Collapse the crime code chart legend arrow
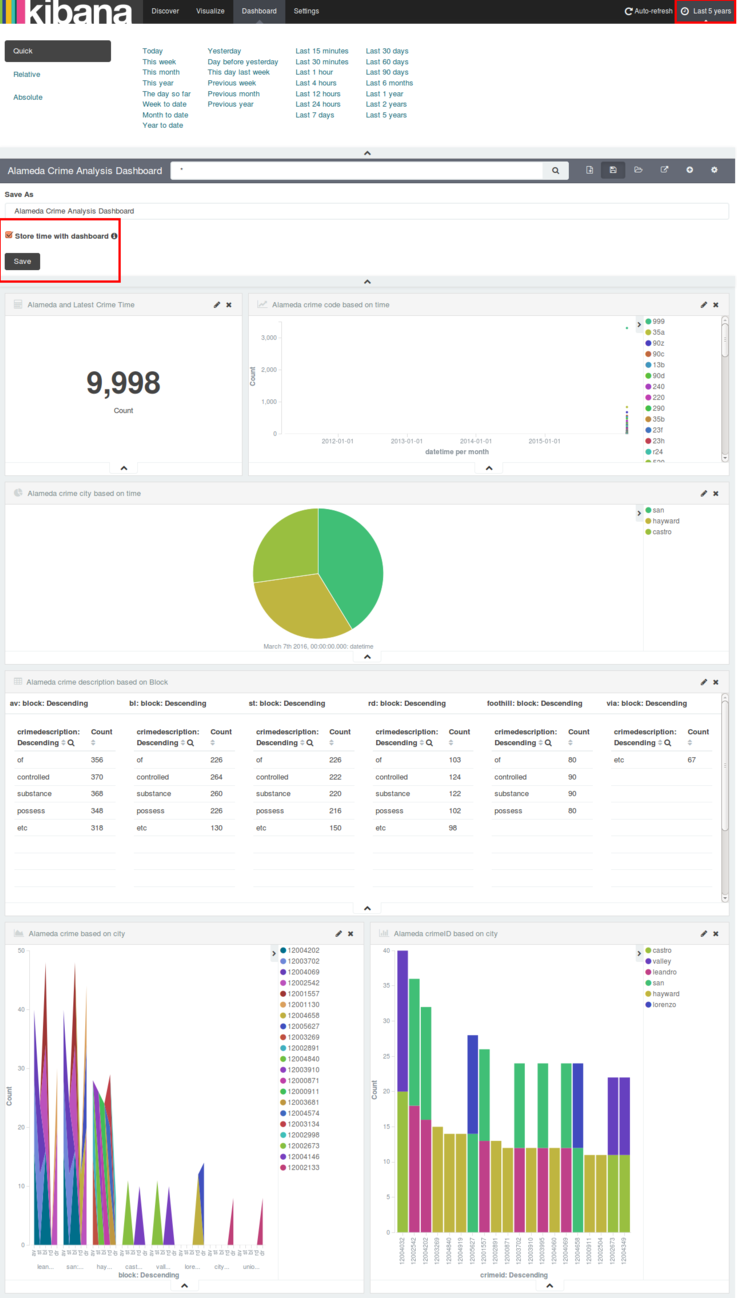Screen dimensions: 737x1298 (x=640, y=324)
